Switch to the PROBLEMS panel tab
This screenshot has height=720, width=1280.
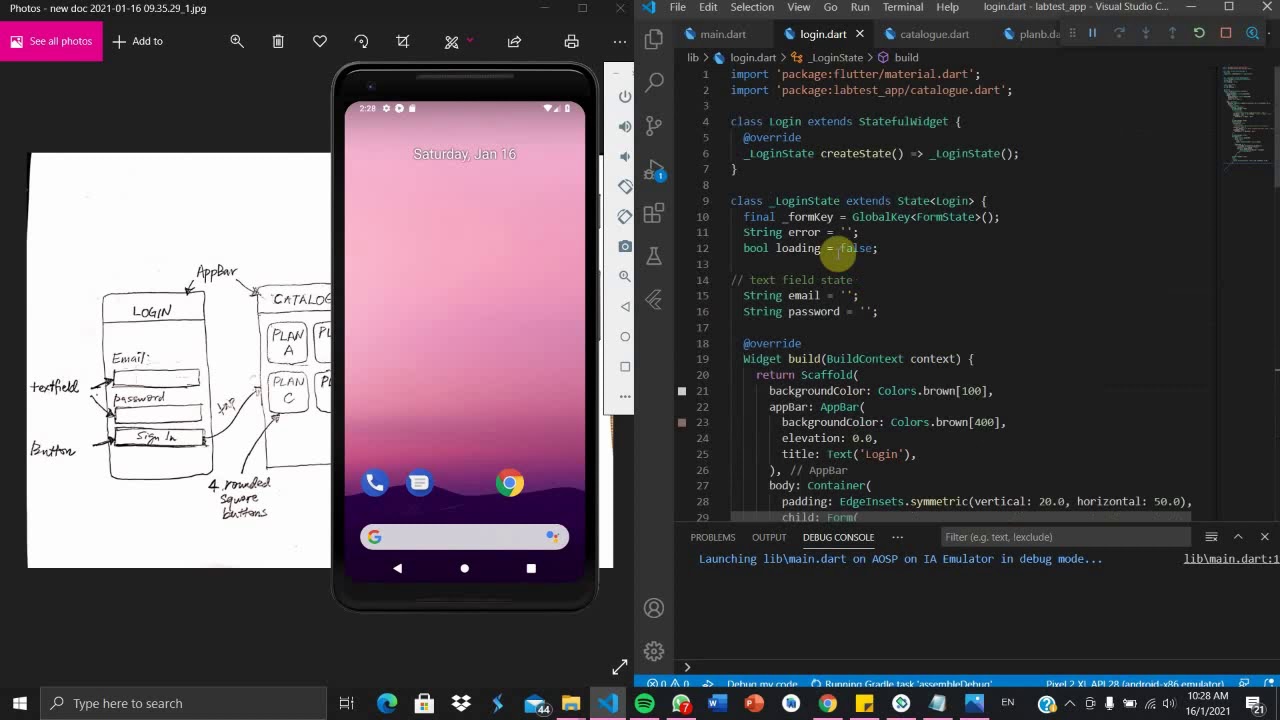tap(713, 537)
